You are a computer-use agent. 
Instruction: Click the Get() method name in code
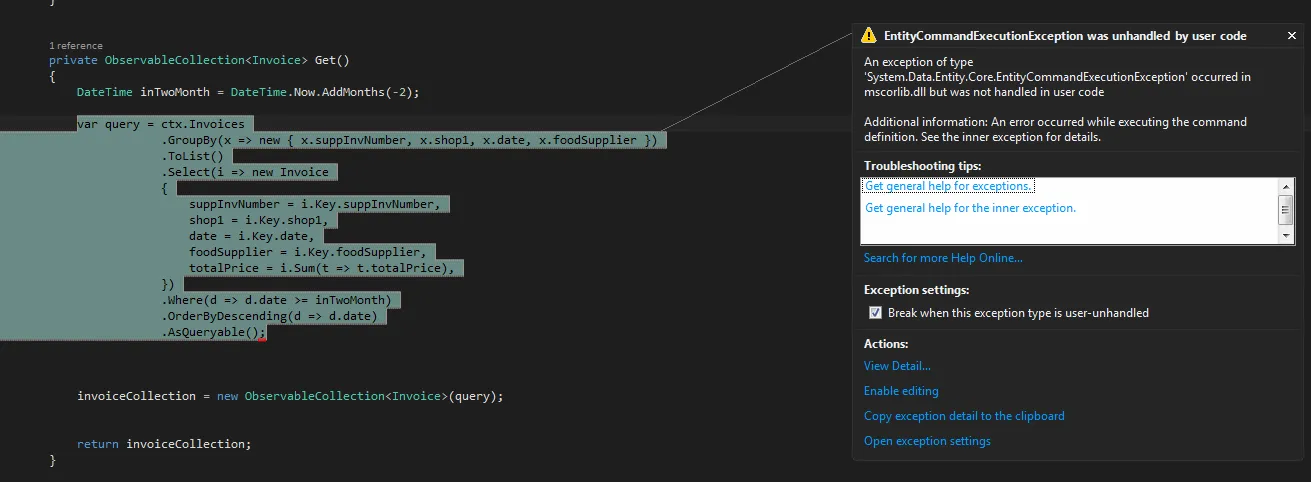click(326, 60)
